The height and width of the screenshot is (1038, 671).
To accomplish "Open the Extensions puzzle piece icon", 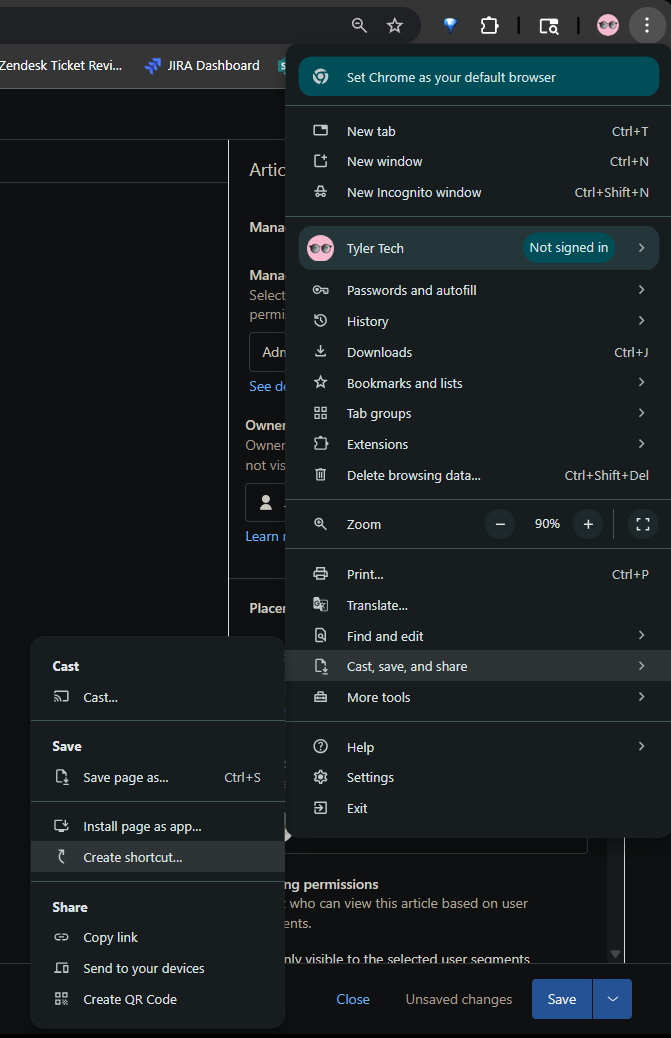I will coord(489,25).
